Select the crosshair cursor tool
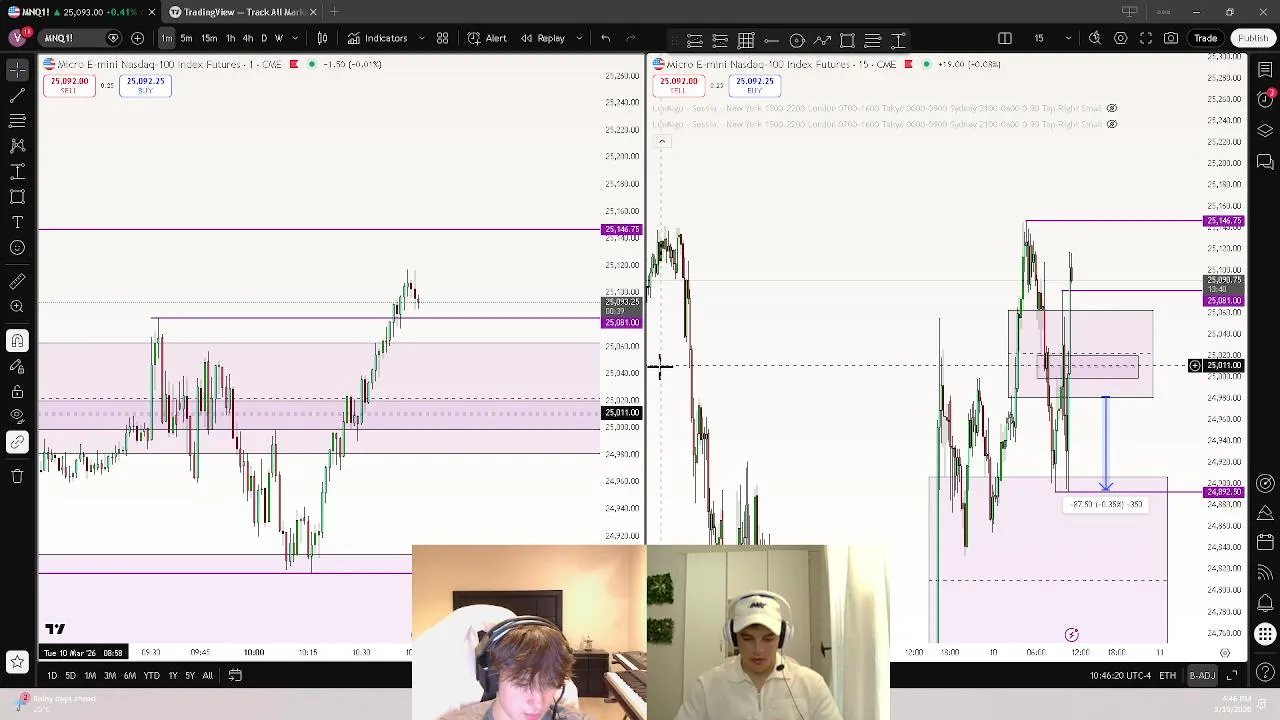1280x720 pixels. (17, 70)
